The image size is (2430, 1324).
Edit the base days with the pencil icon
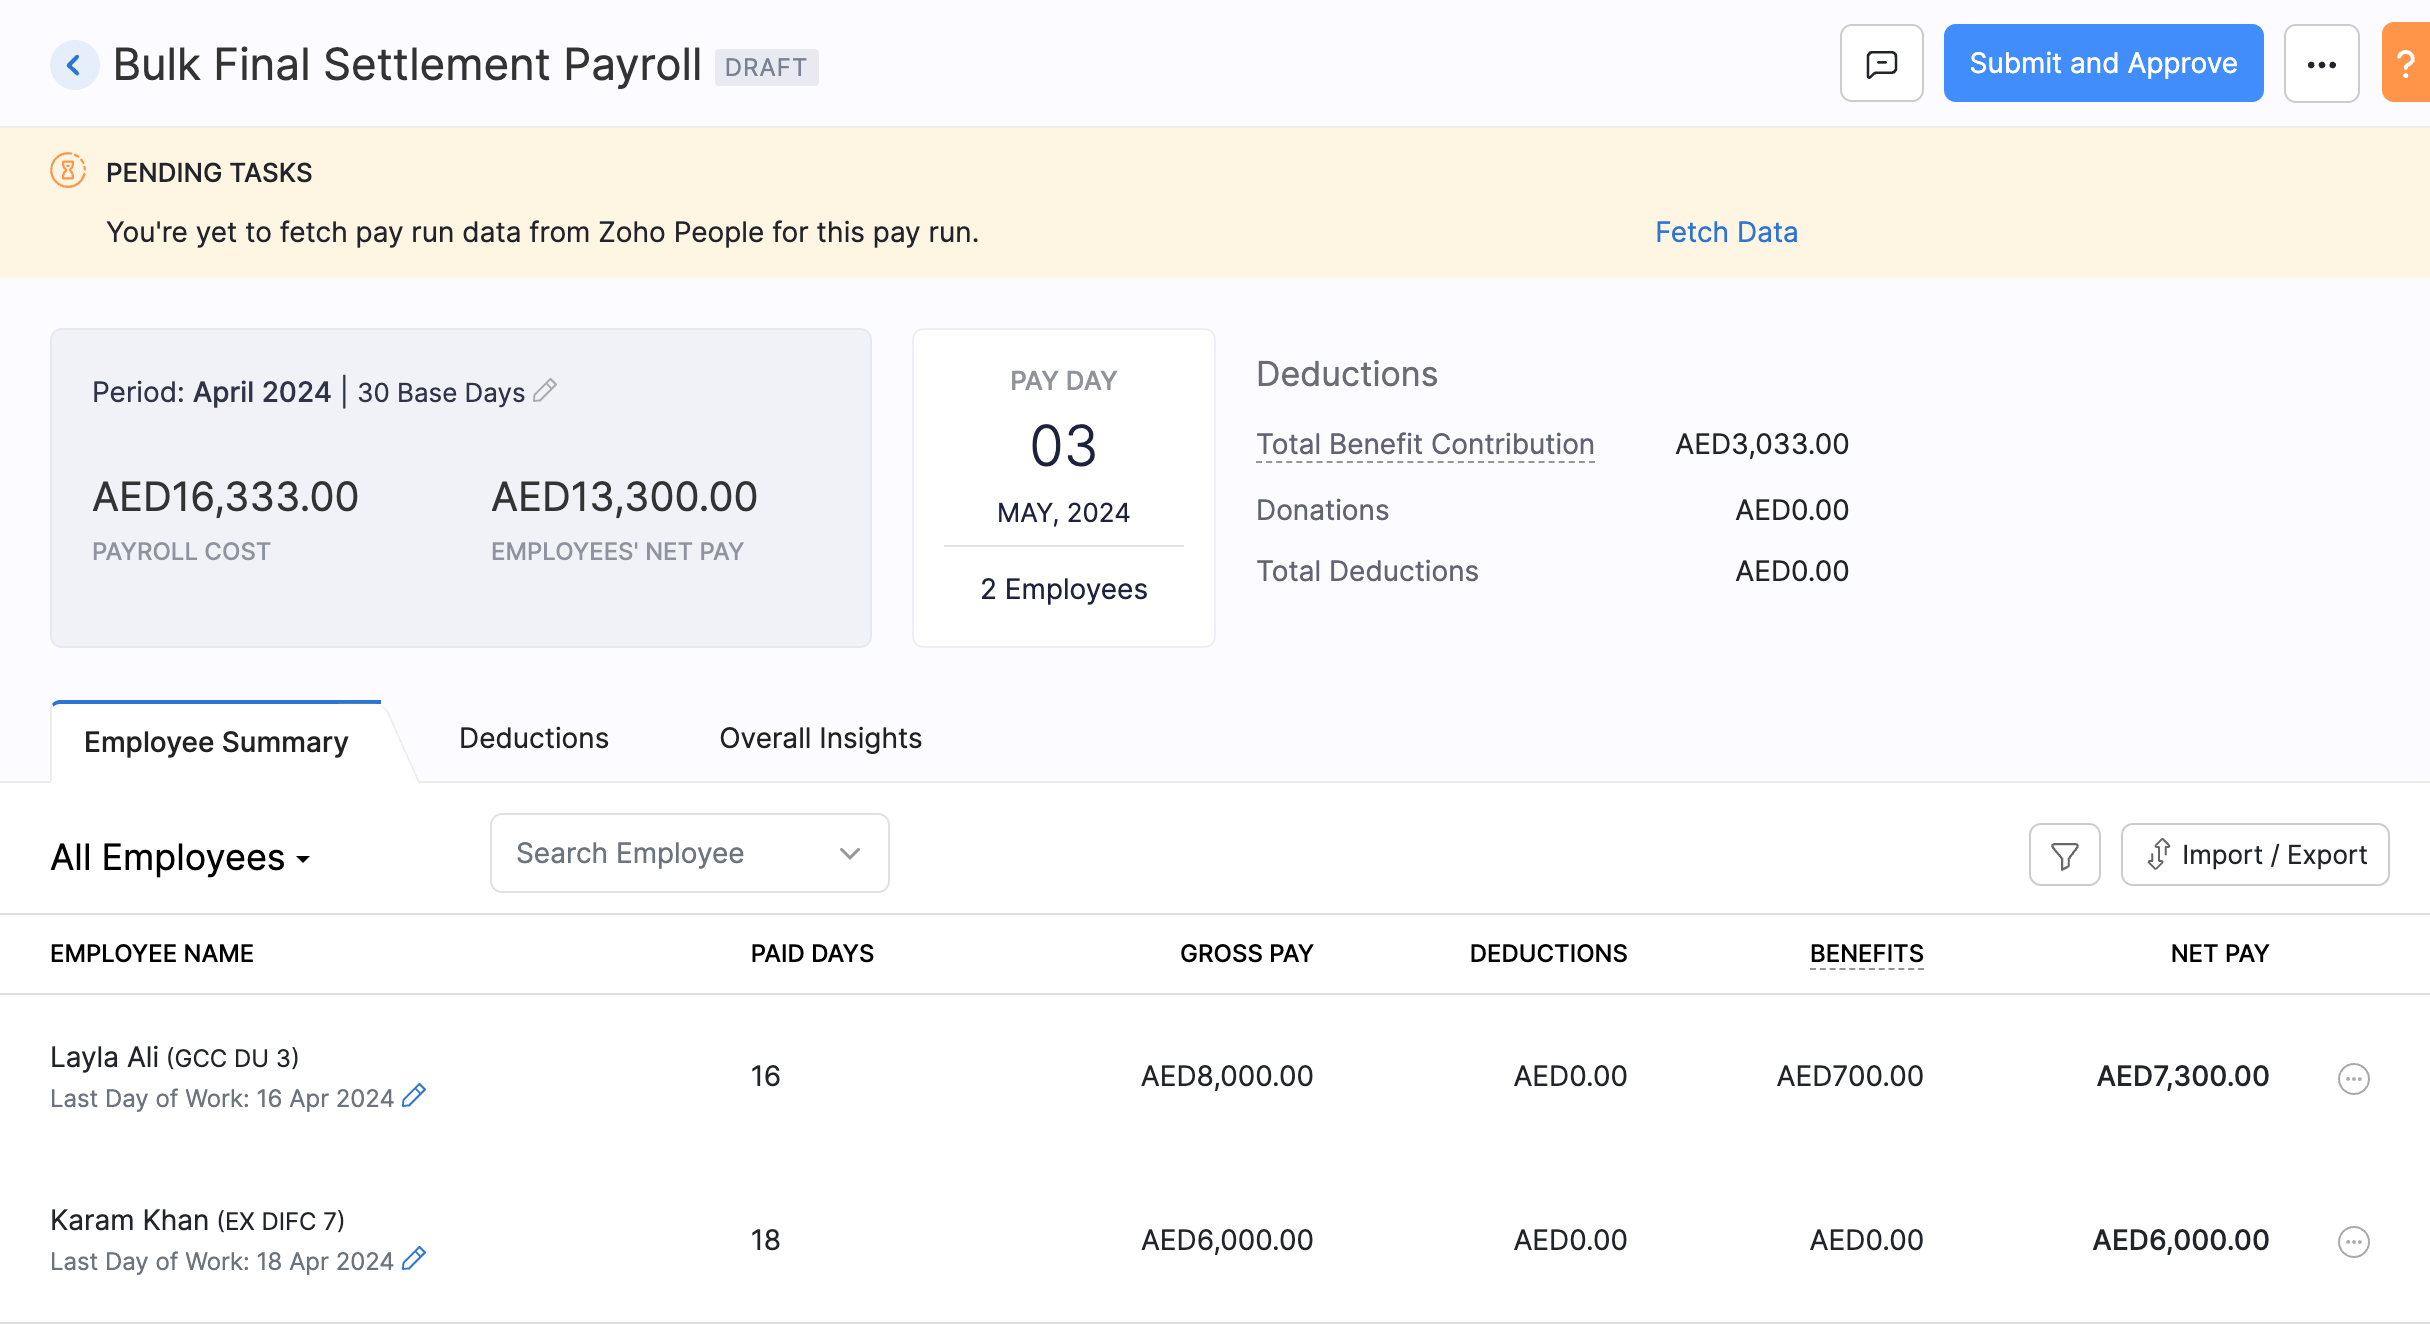click(x=546, y=392)
